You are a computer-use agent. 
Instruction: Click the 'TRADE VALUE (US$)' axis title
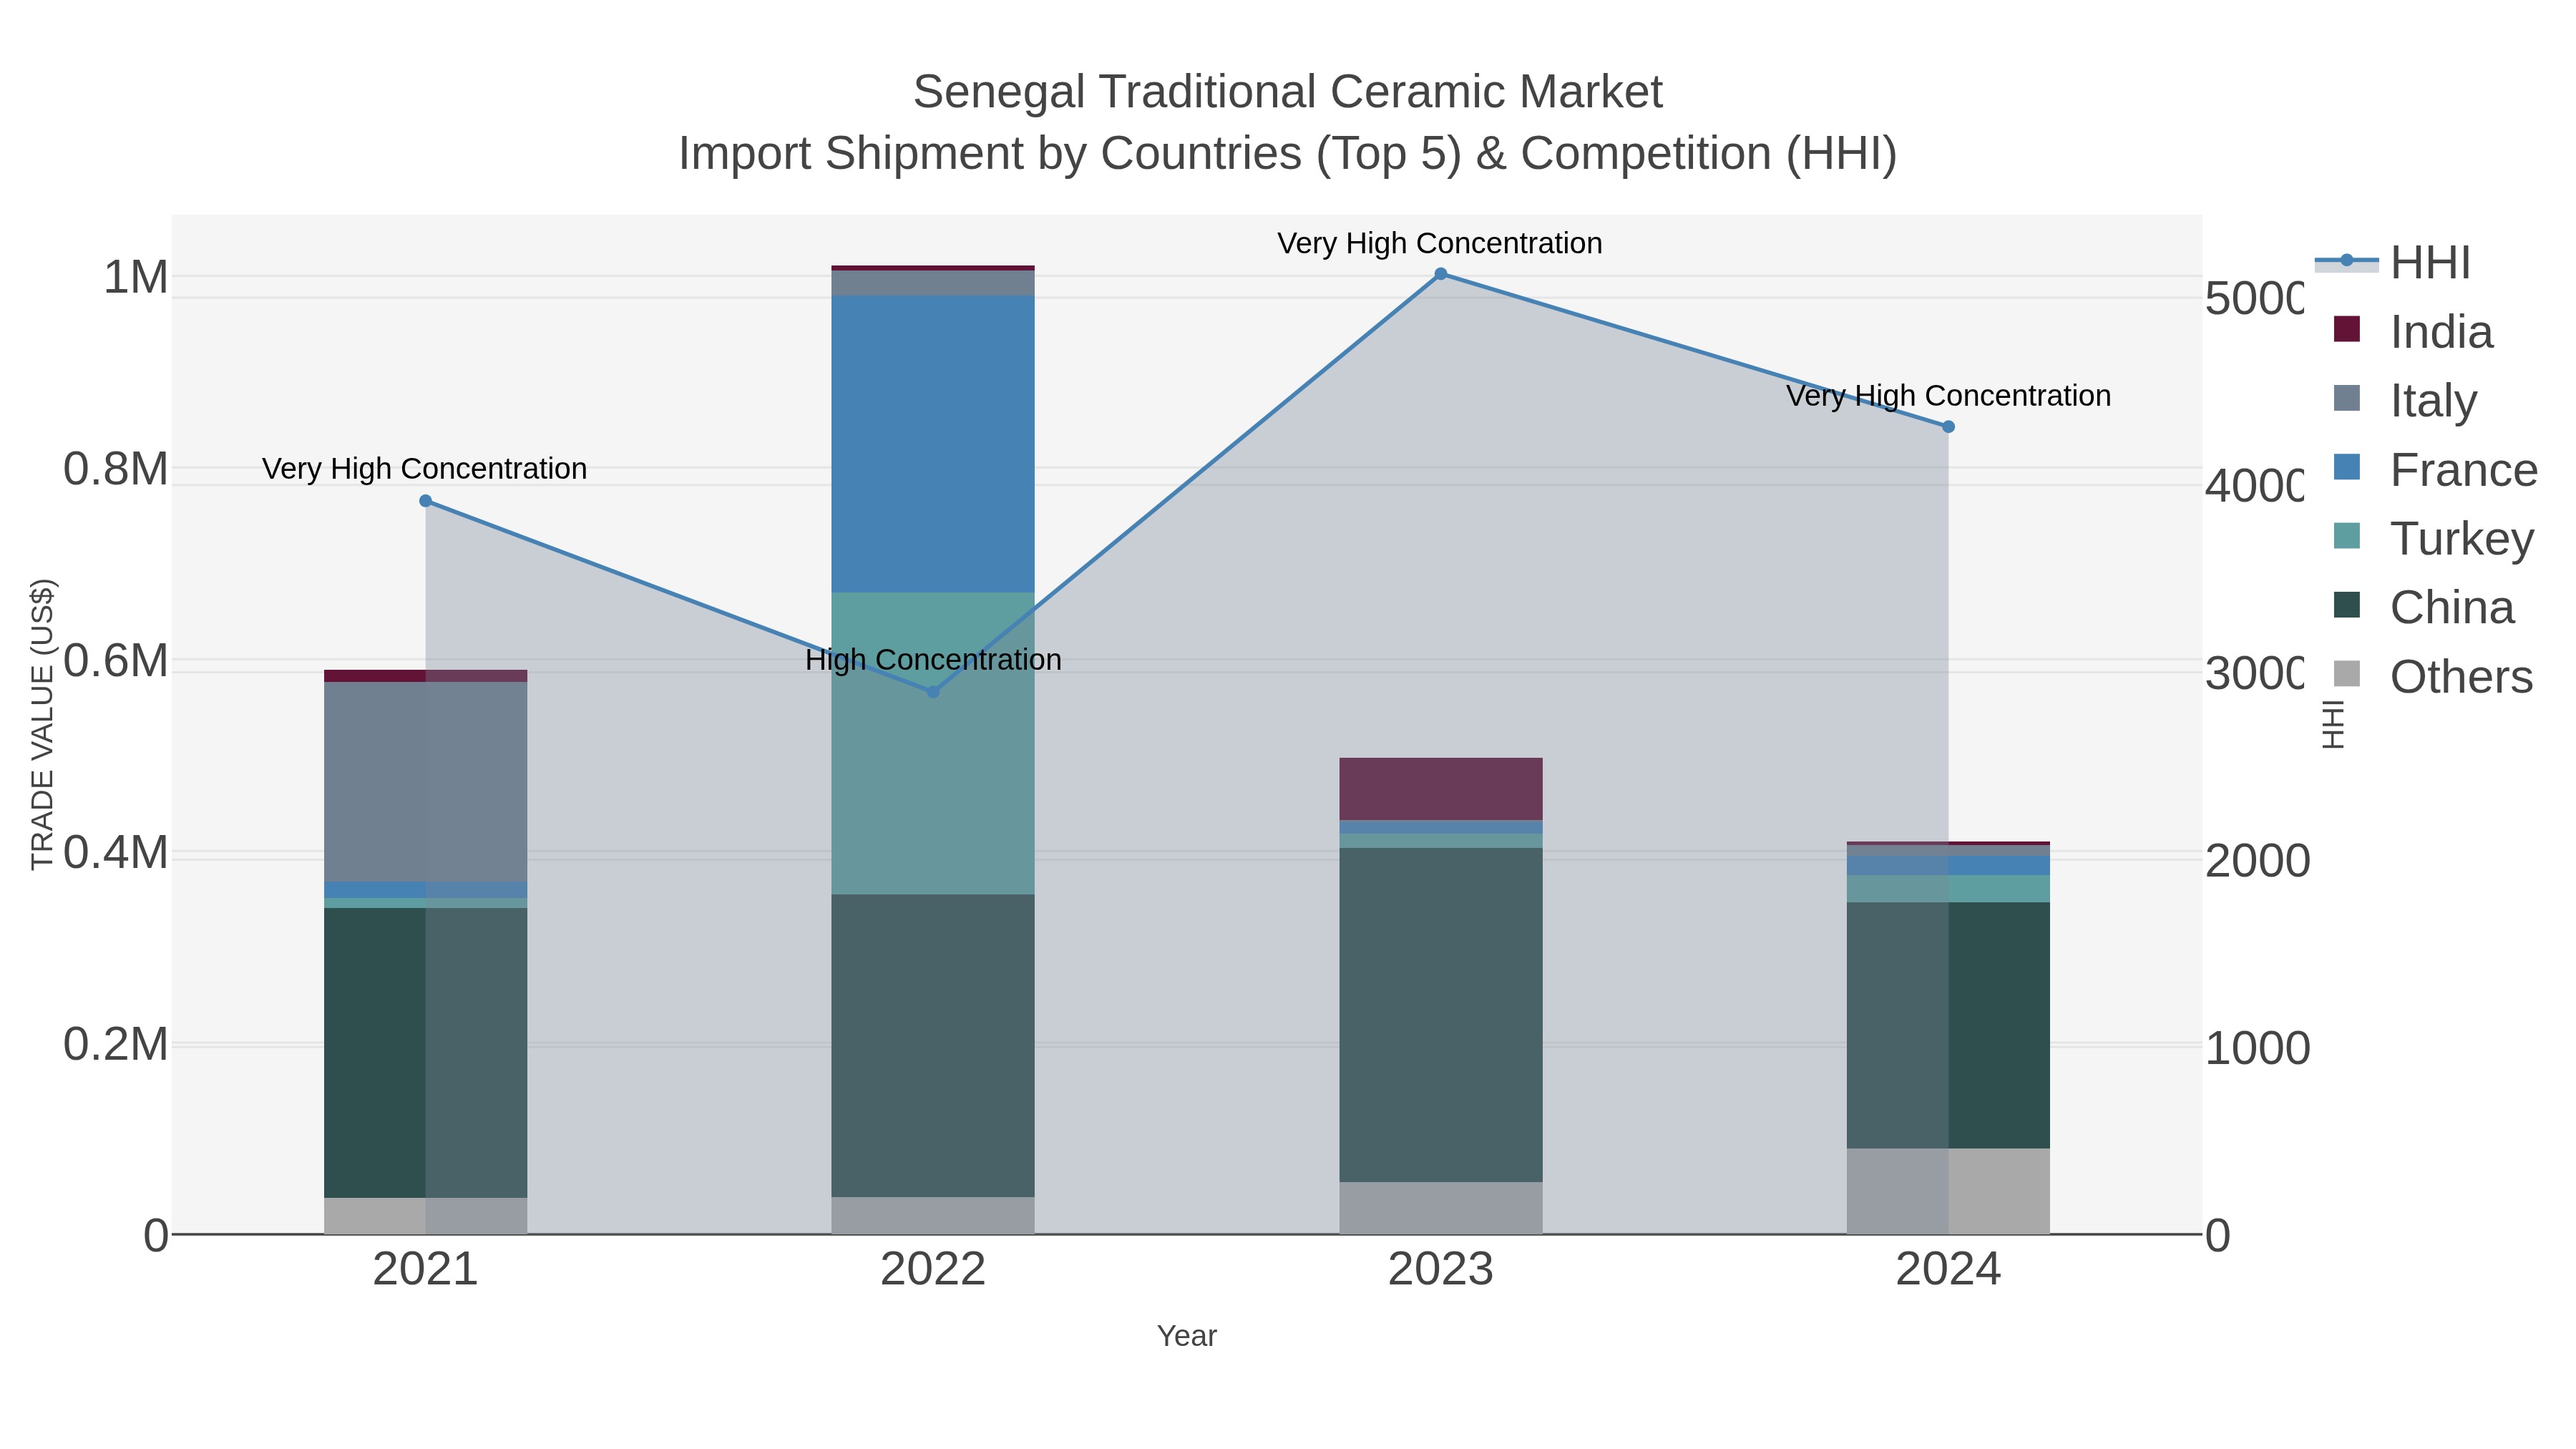click(x=42, y=724)
